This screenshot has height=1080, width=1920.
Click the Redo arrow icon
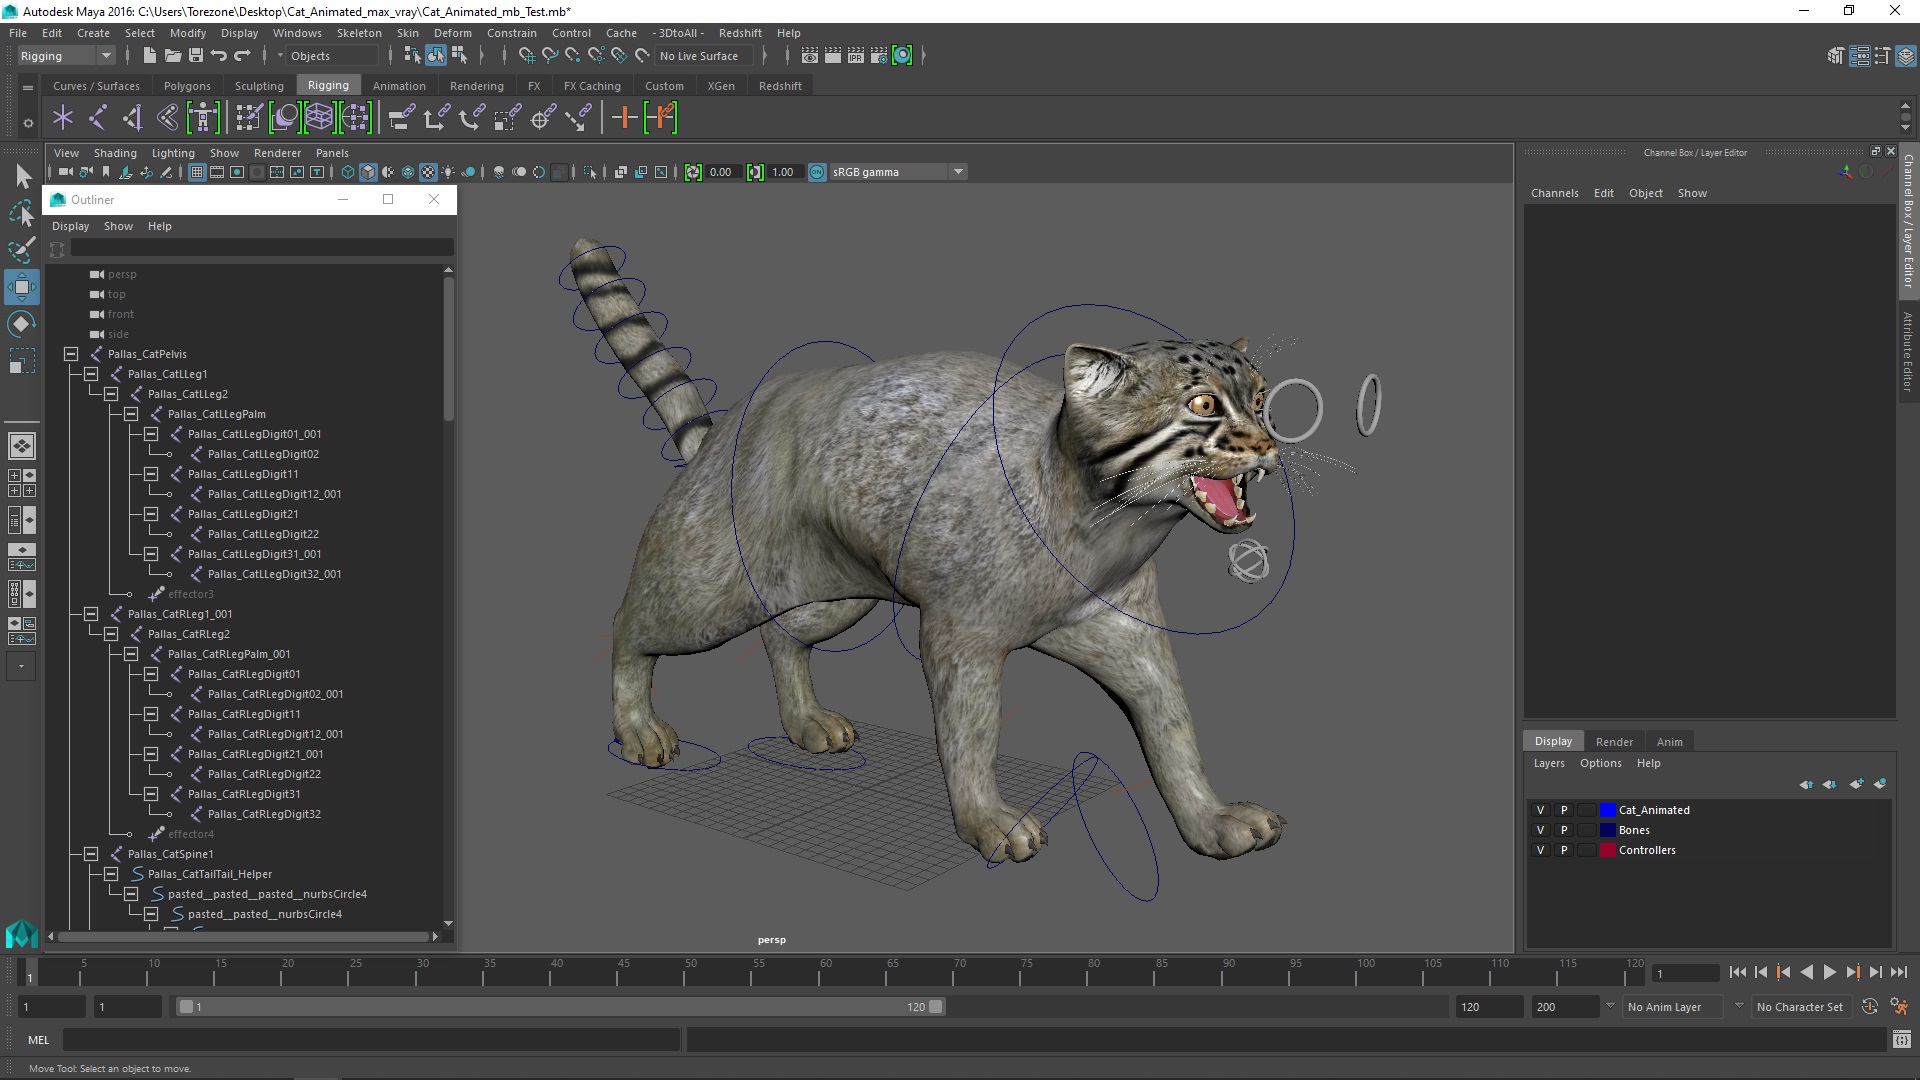pyautogui.click(x=242, y=56)
